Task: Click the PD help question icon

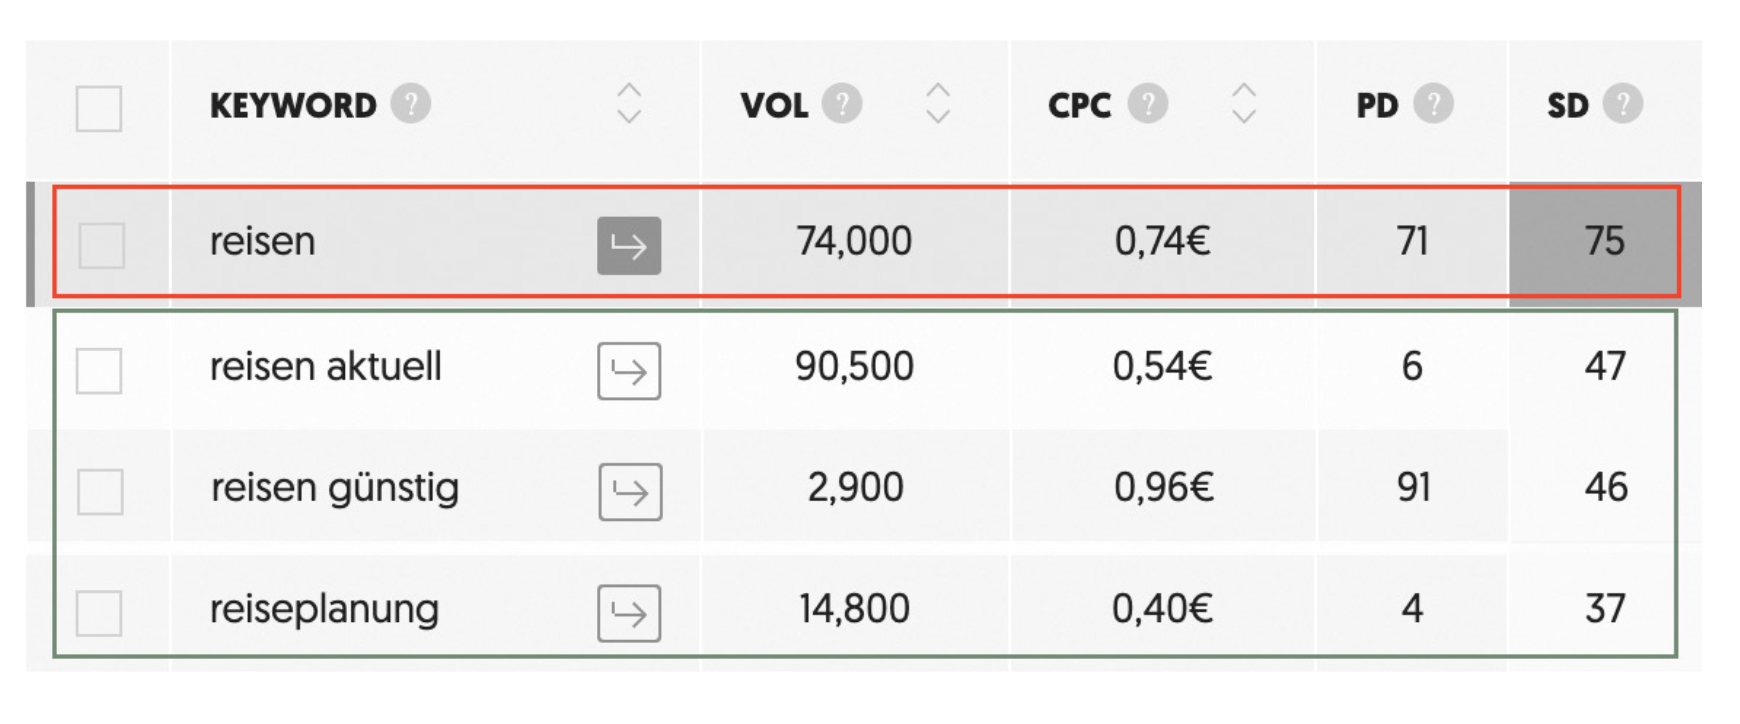Action: [1434, 103]
